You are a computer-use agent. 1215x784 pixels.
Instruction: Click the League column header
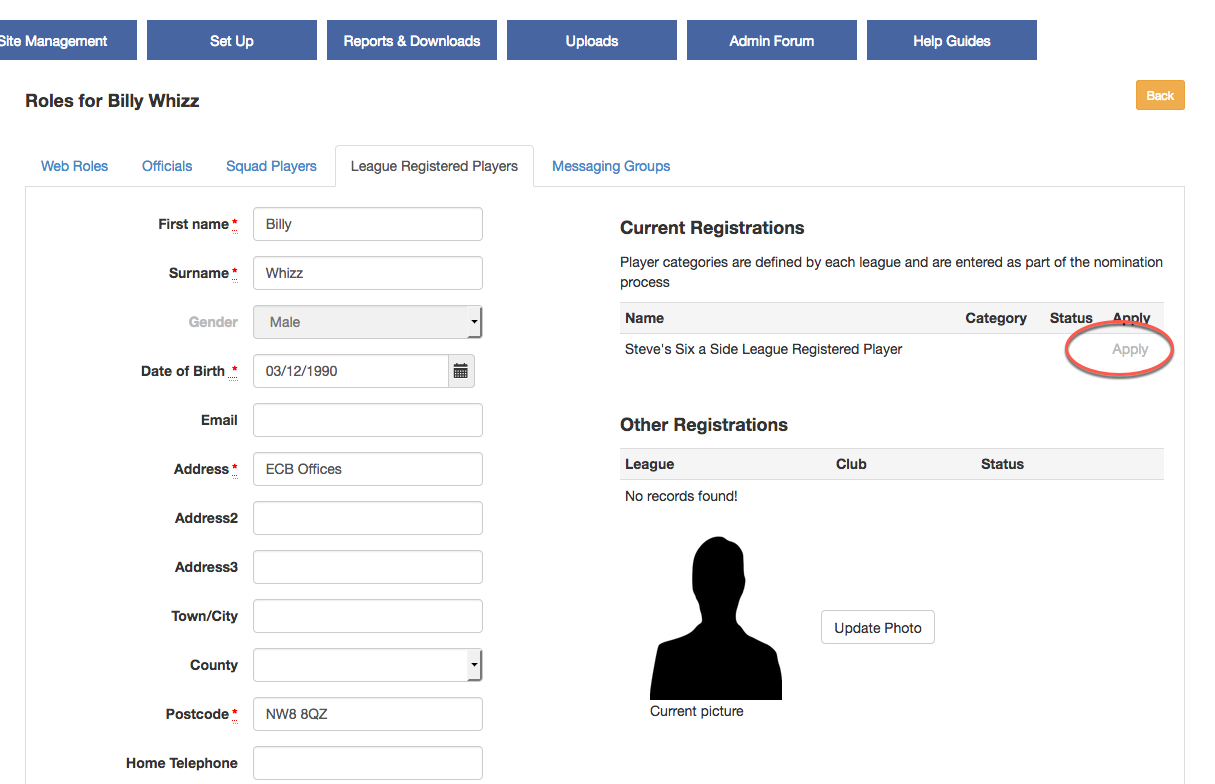click(x=649, y=464)
